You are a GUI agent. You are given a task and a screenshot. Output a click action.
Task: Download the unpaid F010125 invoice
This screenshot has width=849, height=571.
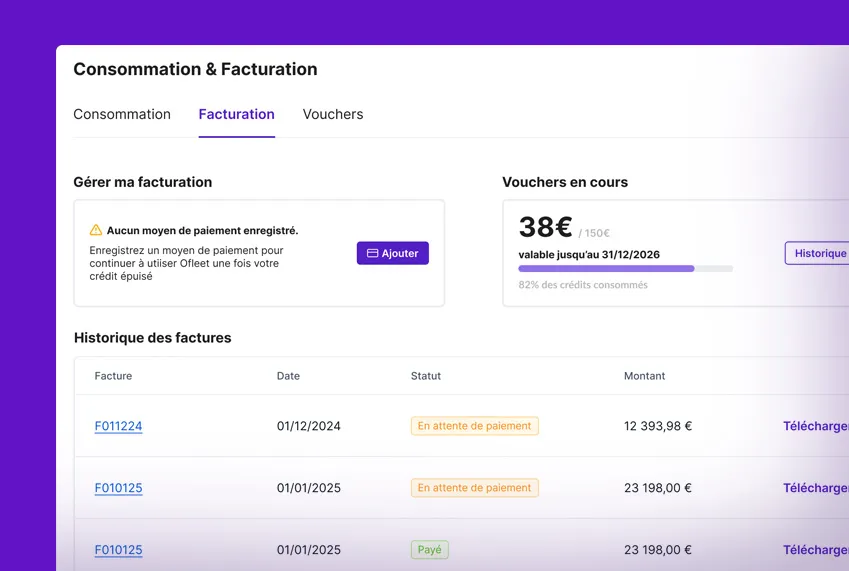click(x=814, y=488)
